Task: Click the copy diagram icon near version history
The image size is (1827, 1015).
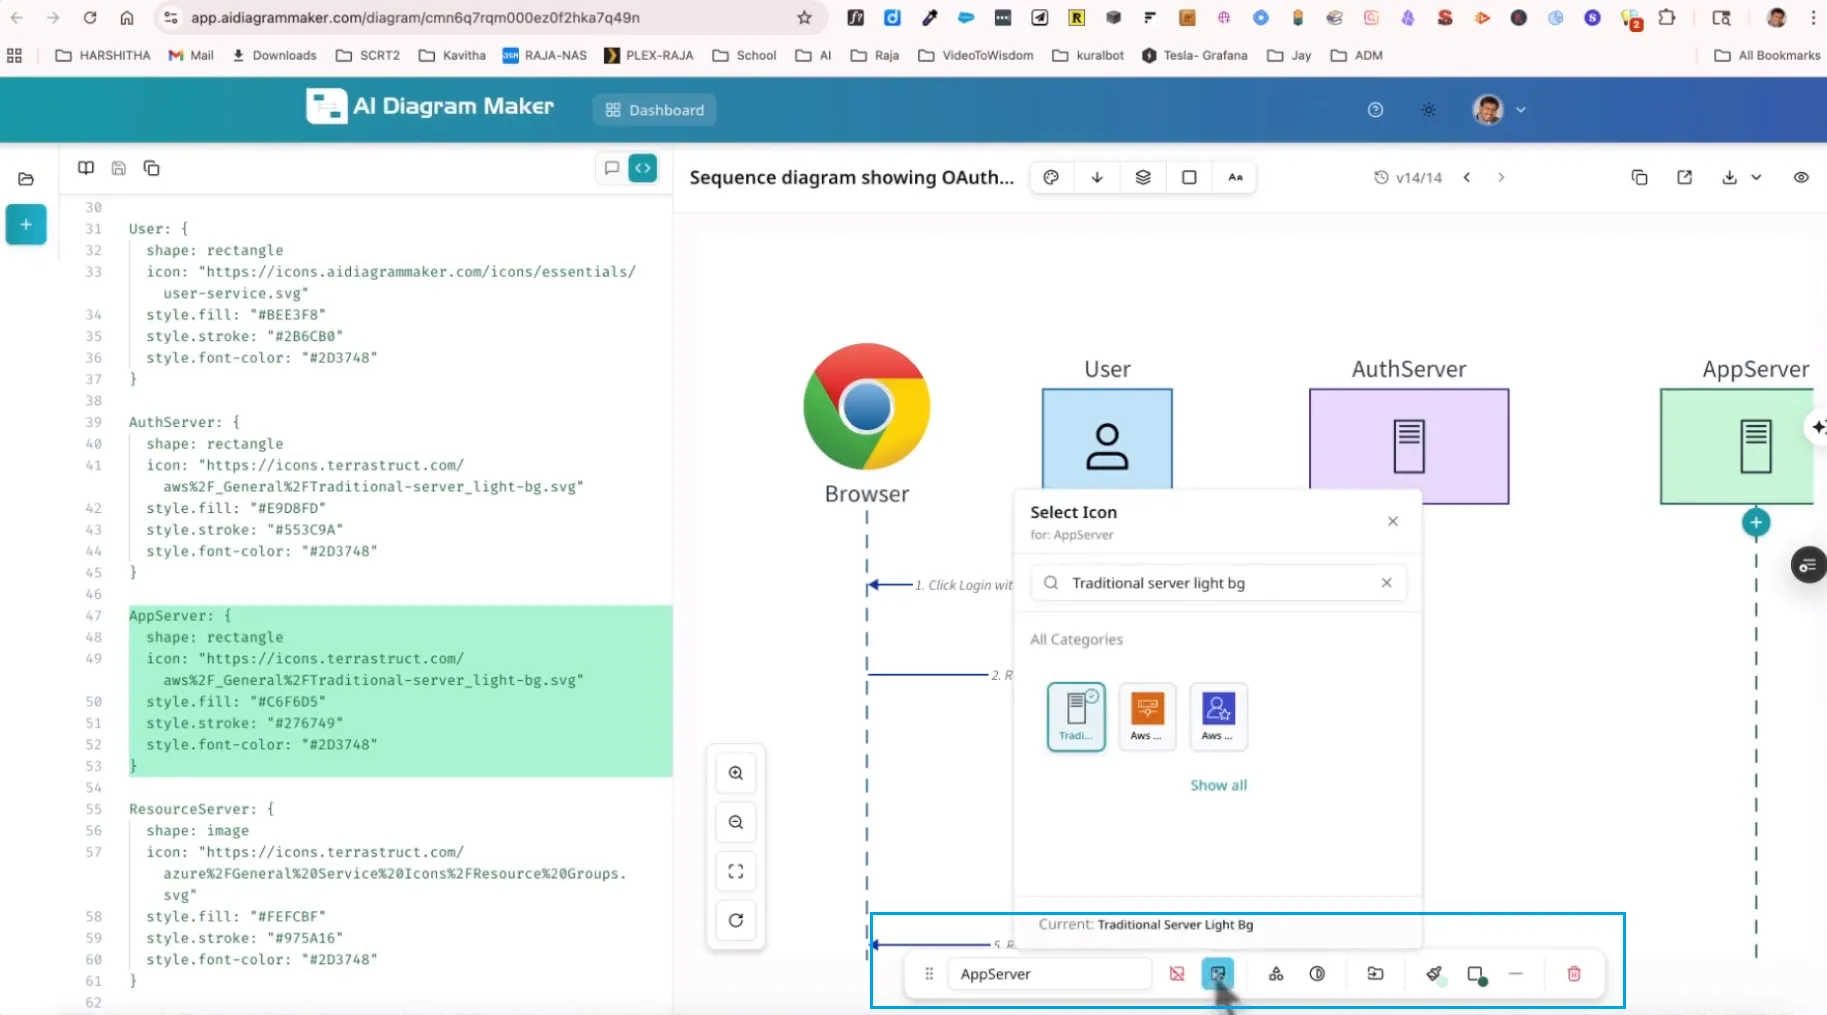Action: tap(1639, 177)
